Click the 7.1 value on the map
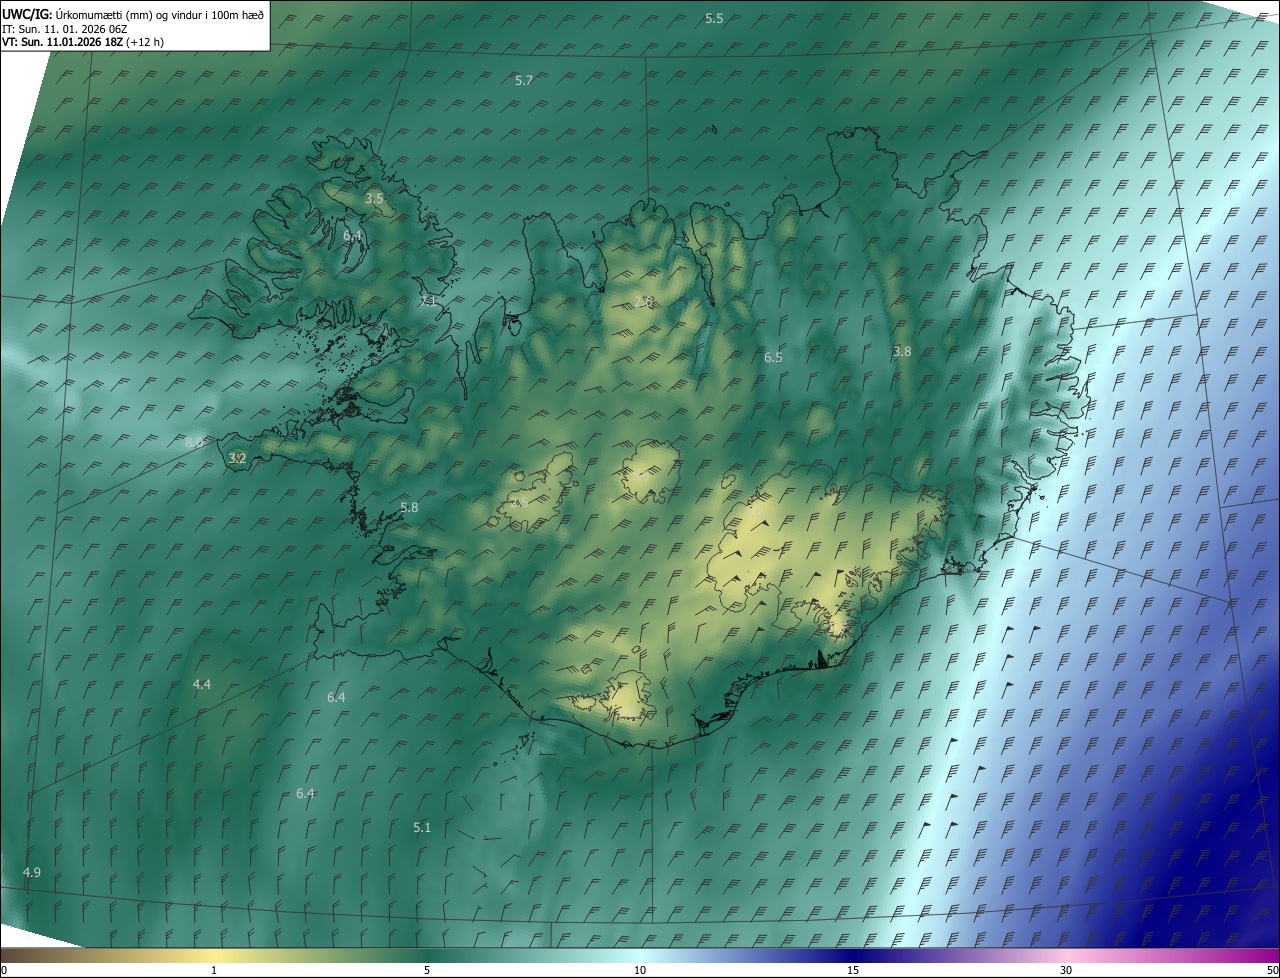 (x=428, y=301)
